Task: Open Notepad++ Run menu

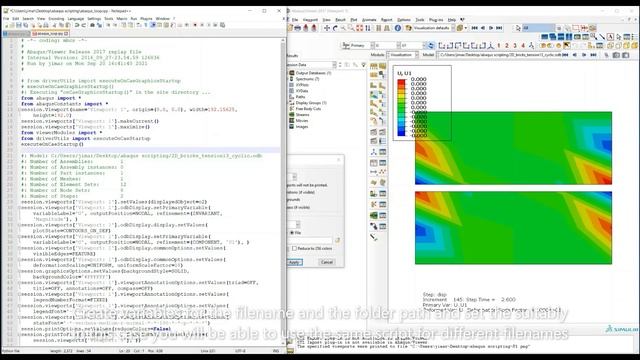Action: 134,19
